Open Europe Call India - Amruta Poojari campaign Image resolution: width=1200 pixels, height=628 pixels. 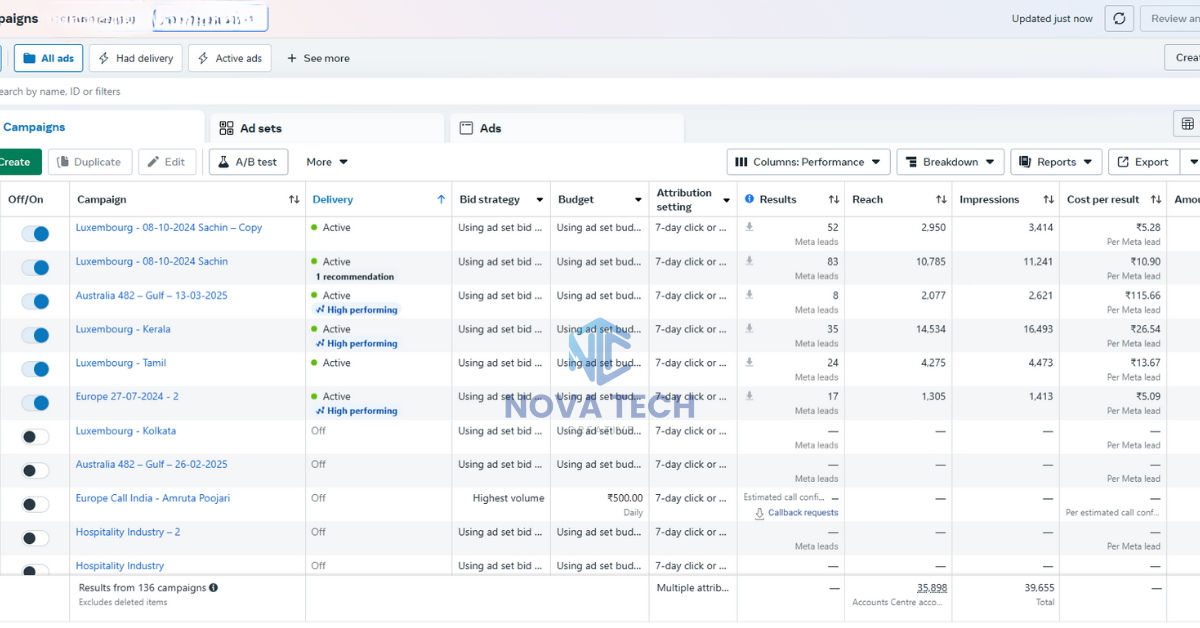coord(153,498)
